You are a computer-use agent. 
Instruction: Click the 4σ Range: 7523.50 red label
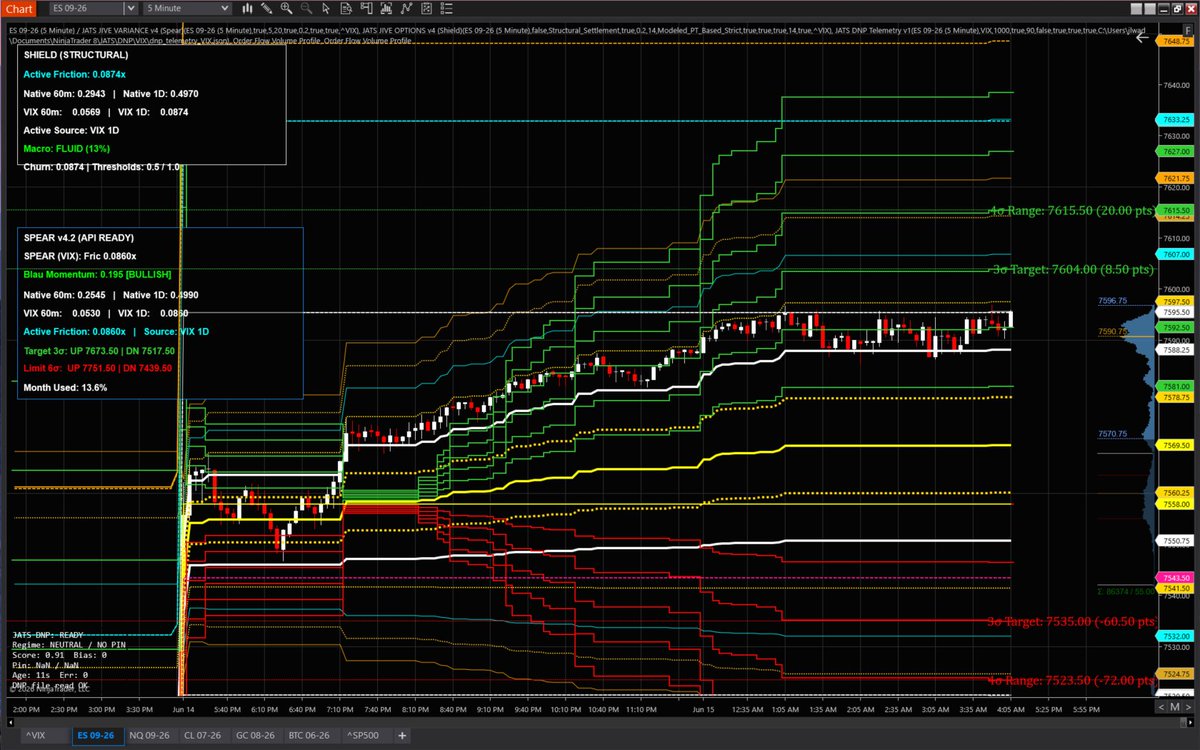click(x=1071, y=680)
